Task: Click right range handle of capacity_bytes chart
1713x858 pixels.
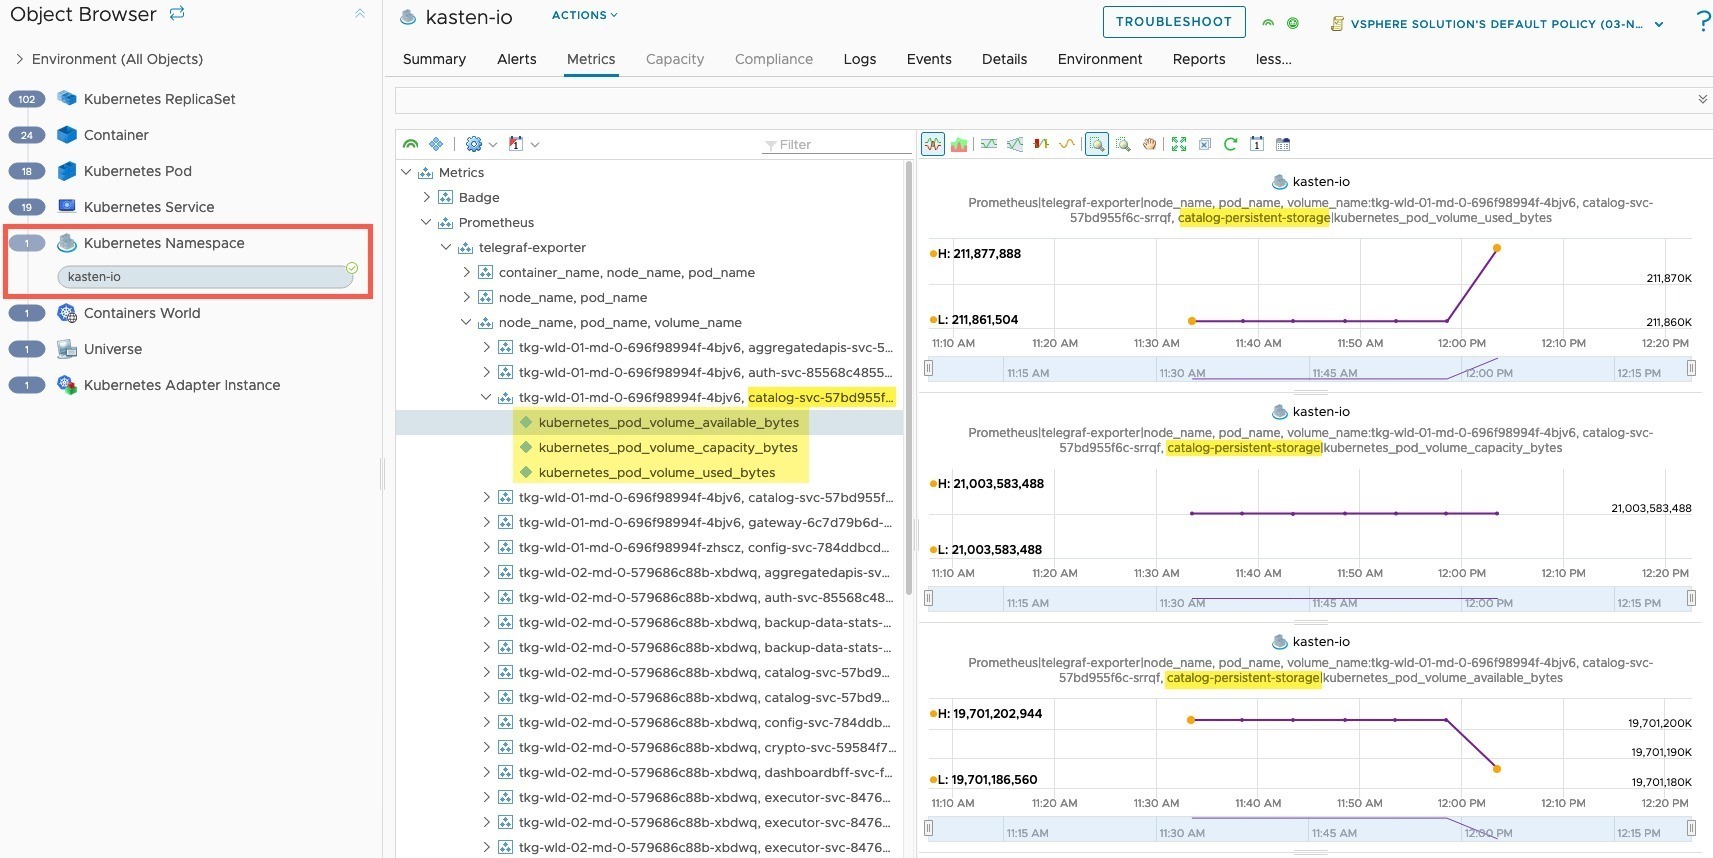Action: click(1691, 598)
